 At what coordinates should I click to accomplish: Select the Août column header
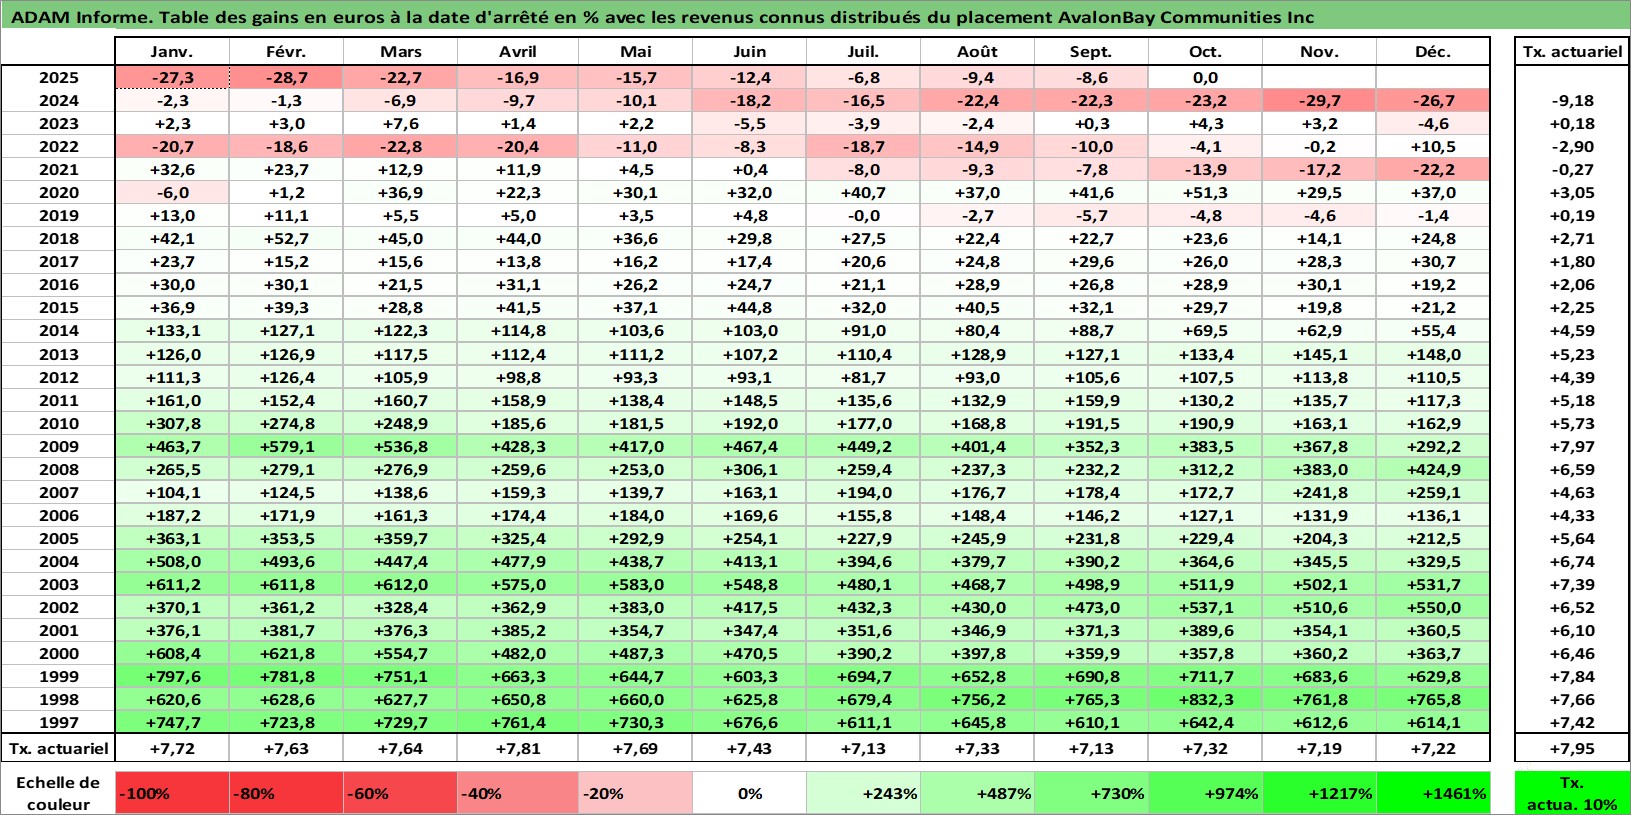click(977, 52)
